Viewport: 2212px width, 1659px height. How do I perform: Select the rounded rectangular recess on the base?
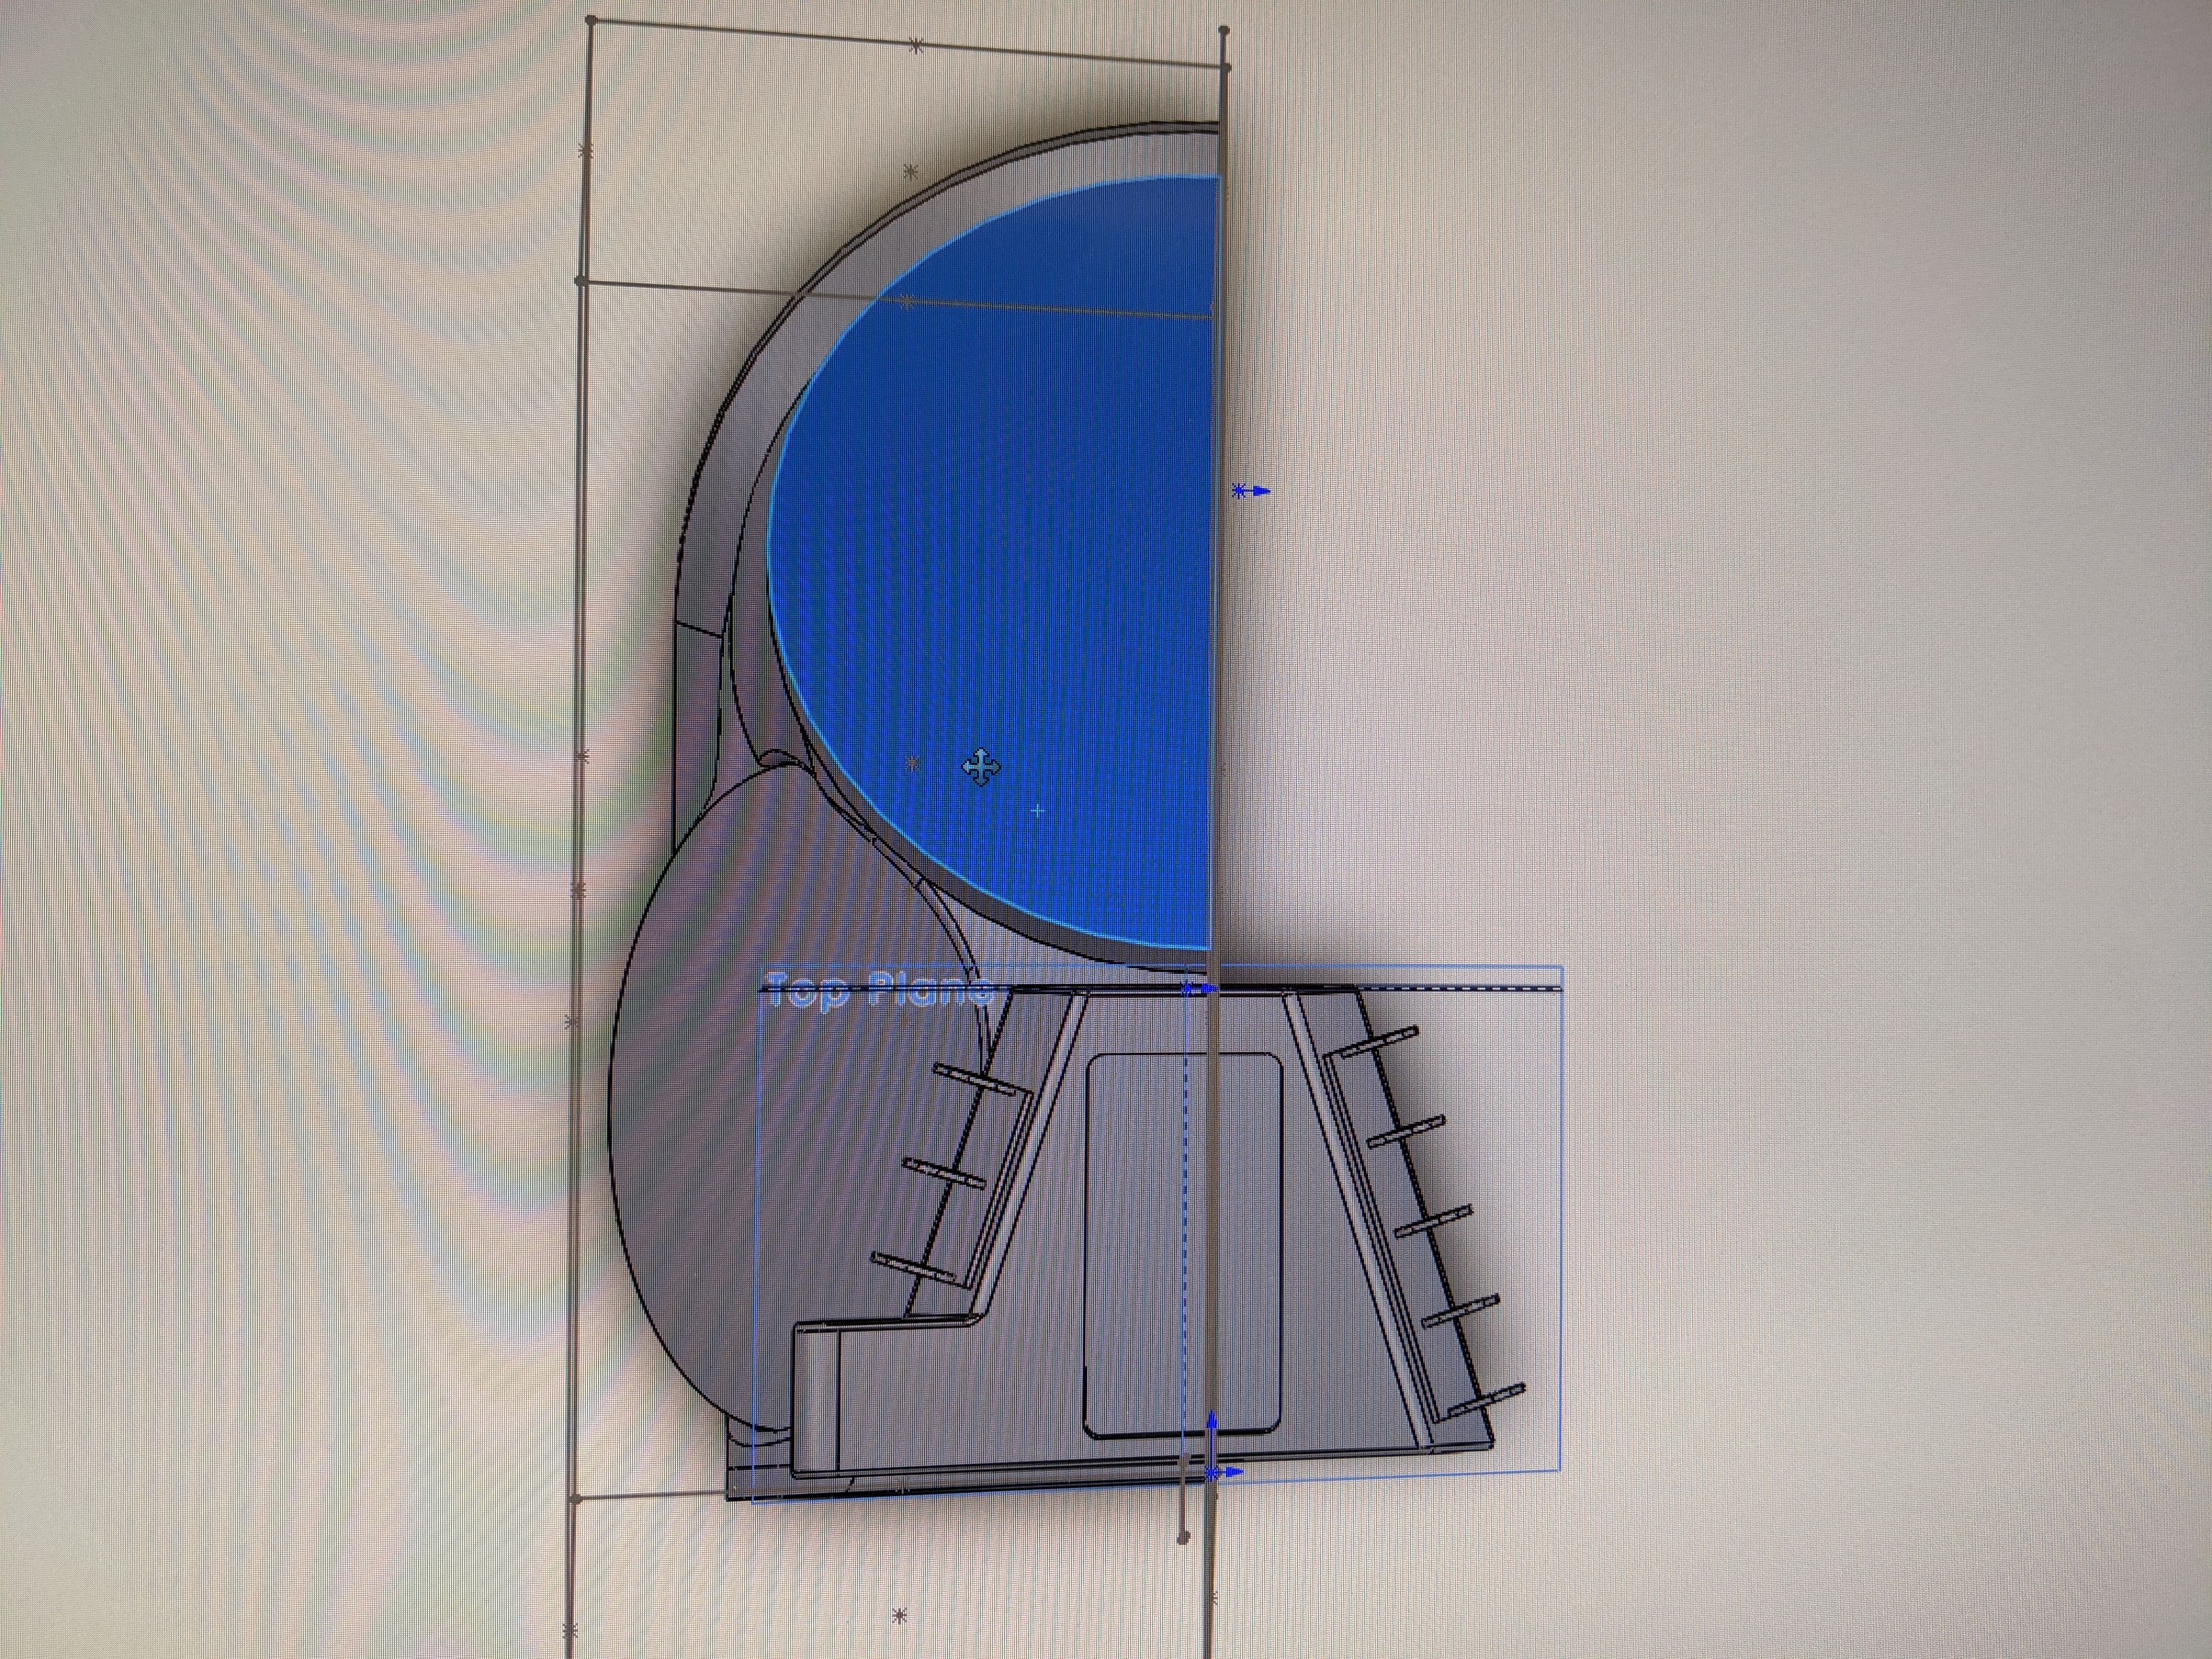(1184, 1245)
